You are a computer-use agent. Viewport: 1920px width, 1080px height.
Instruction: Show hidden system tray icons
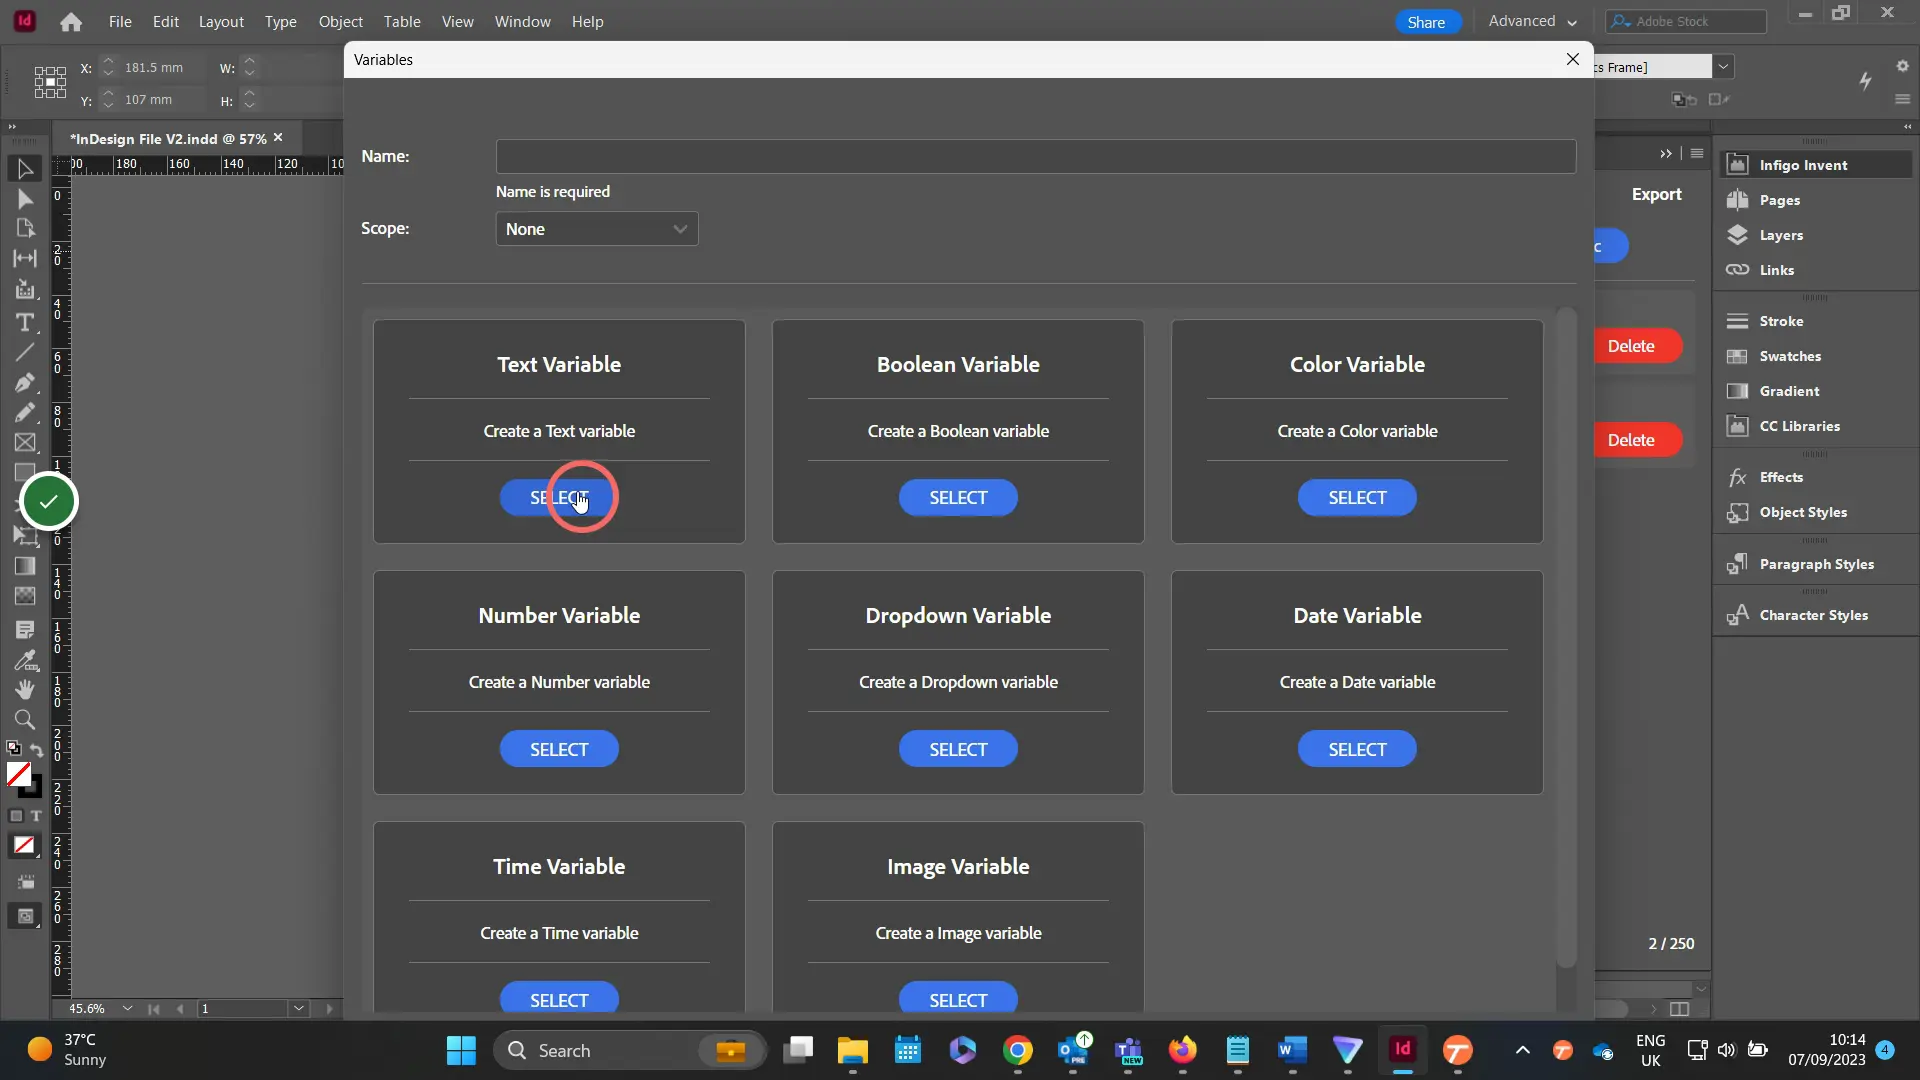[1522, 1050]
